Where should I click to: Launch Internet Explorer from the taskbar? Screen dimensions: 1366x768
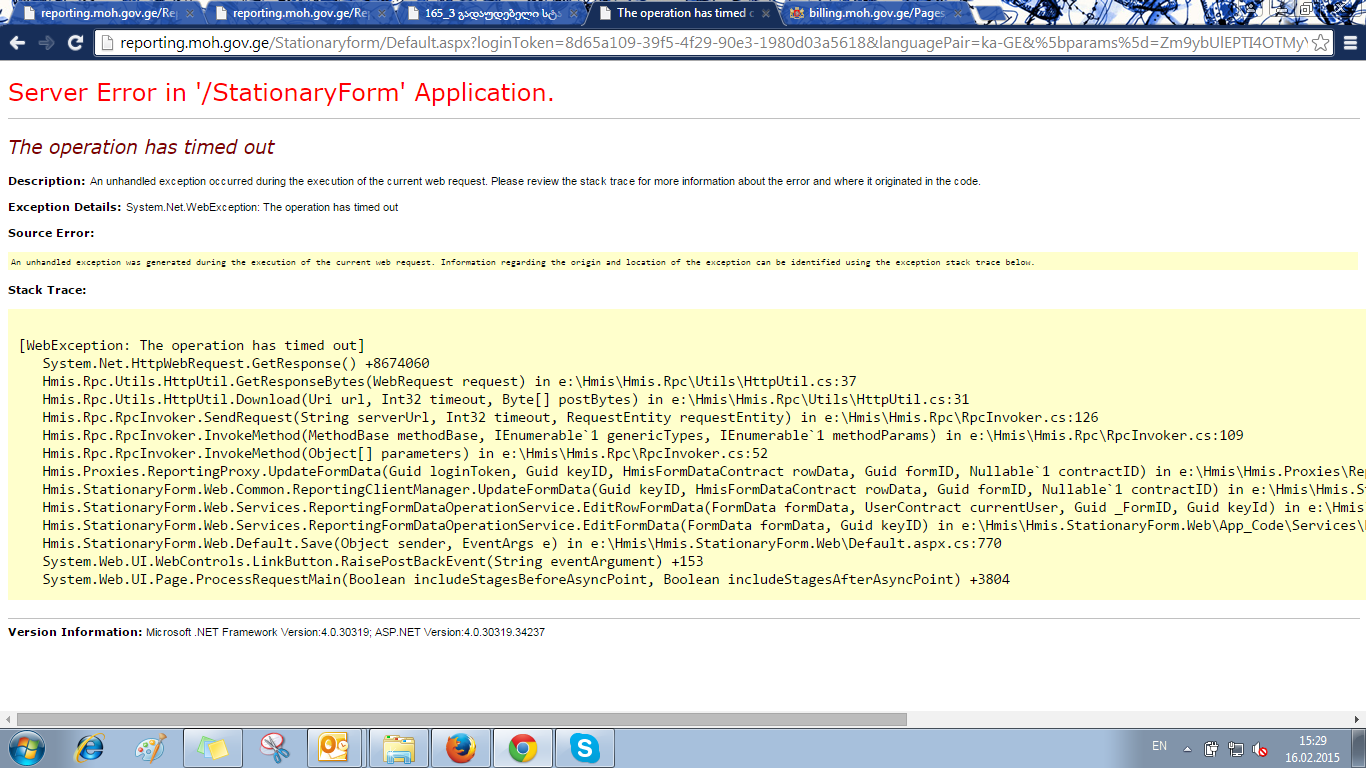click(90, 748)
